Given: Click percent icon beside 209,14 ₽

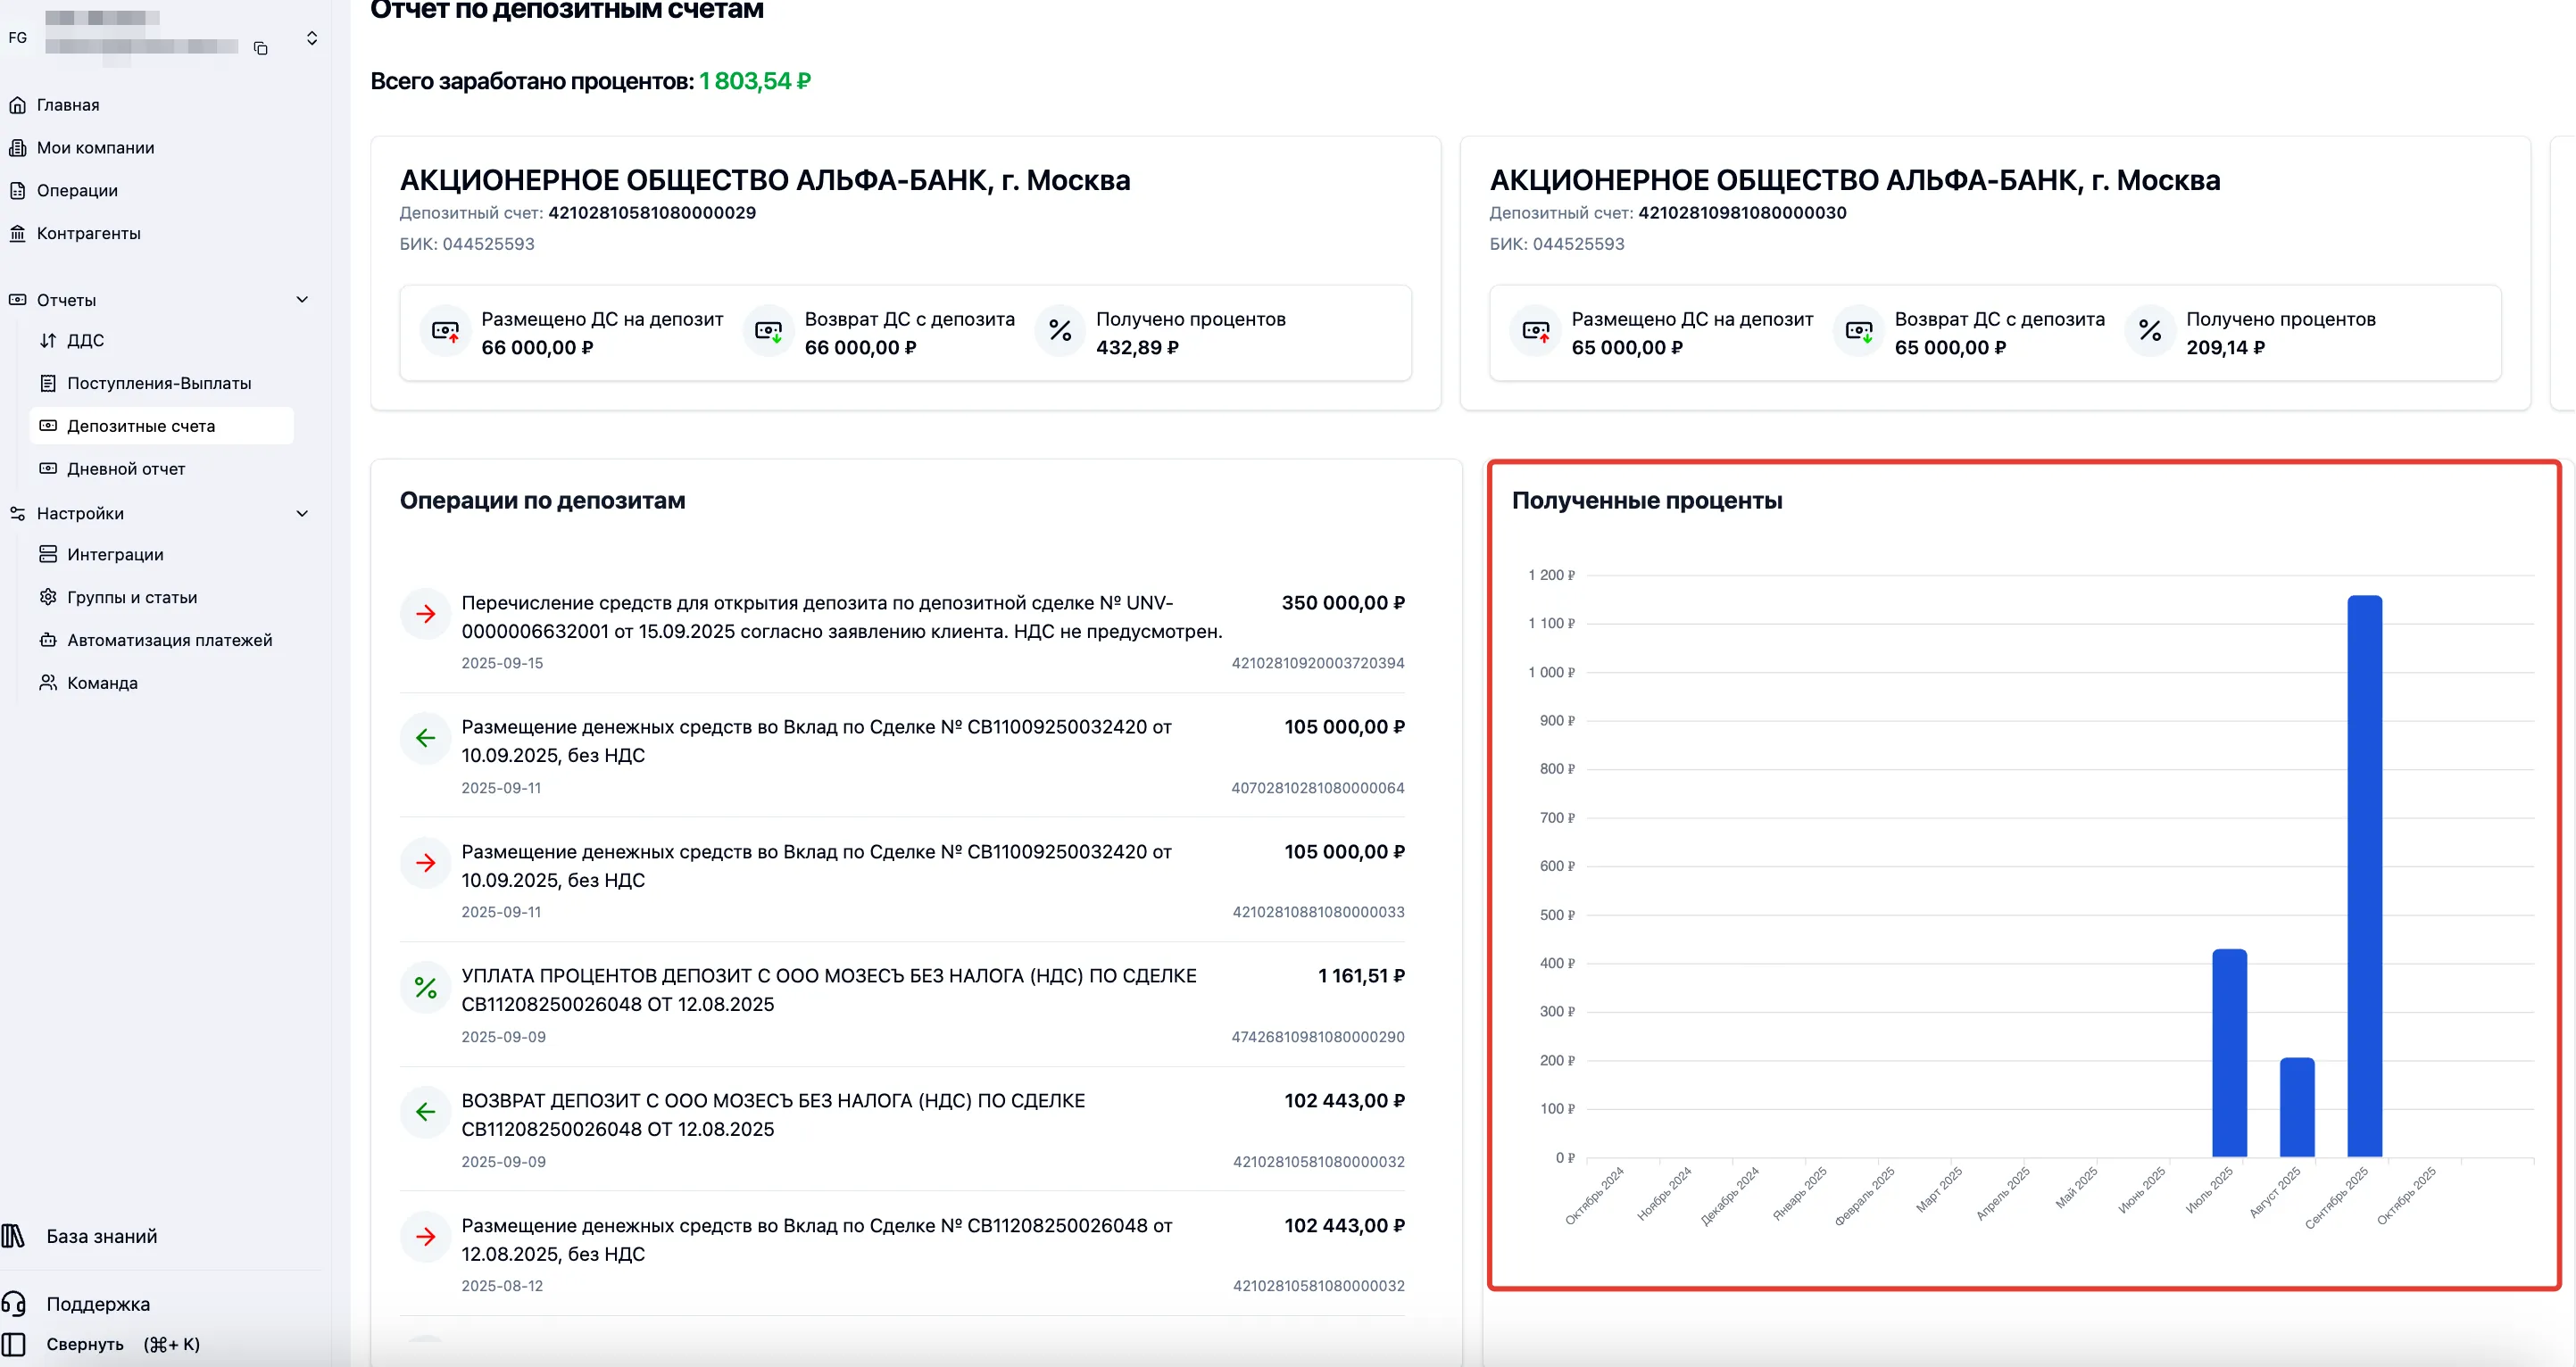Looking at the screenshot, I should coord(2150,330).
